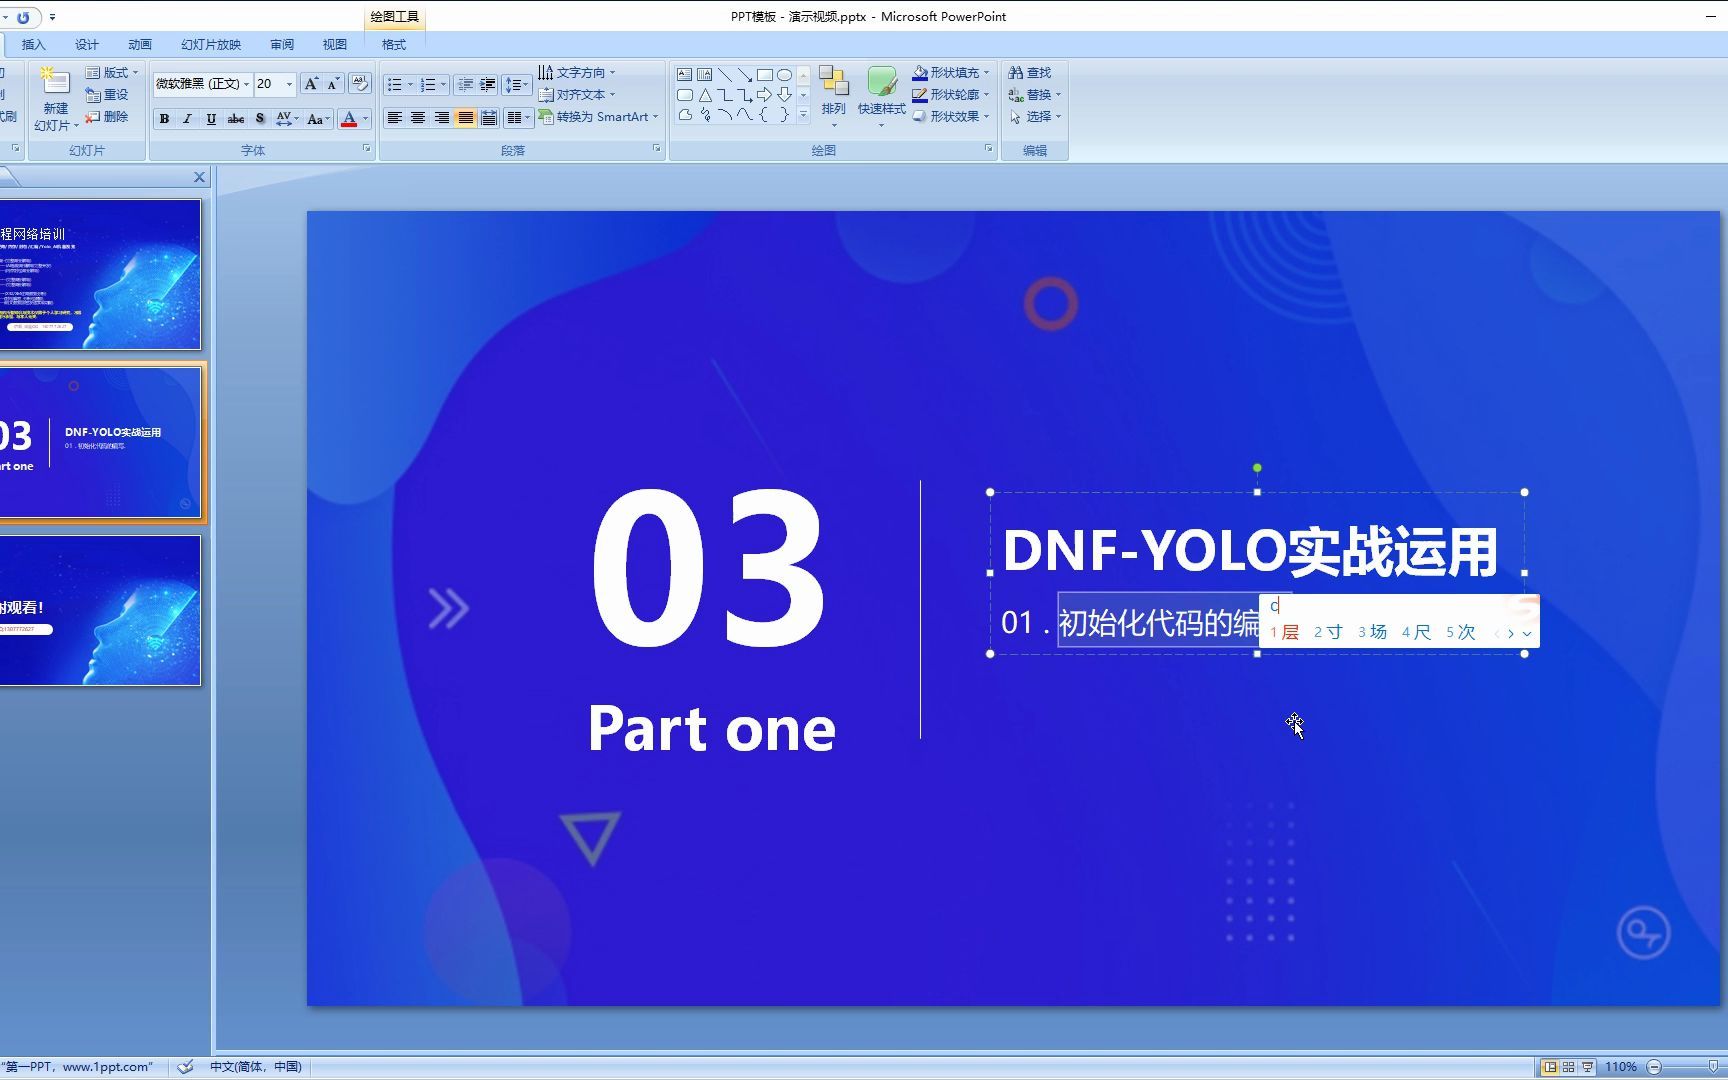Select the straight line shape
This screenshot has height=1080, width=1728.
point(724,75)
